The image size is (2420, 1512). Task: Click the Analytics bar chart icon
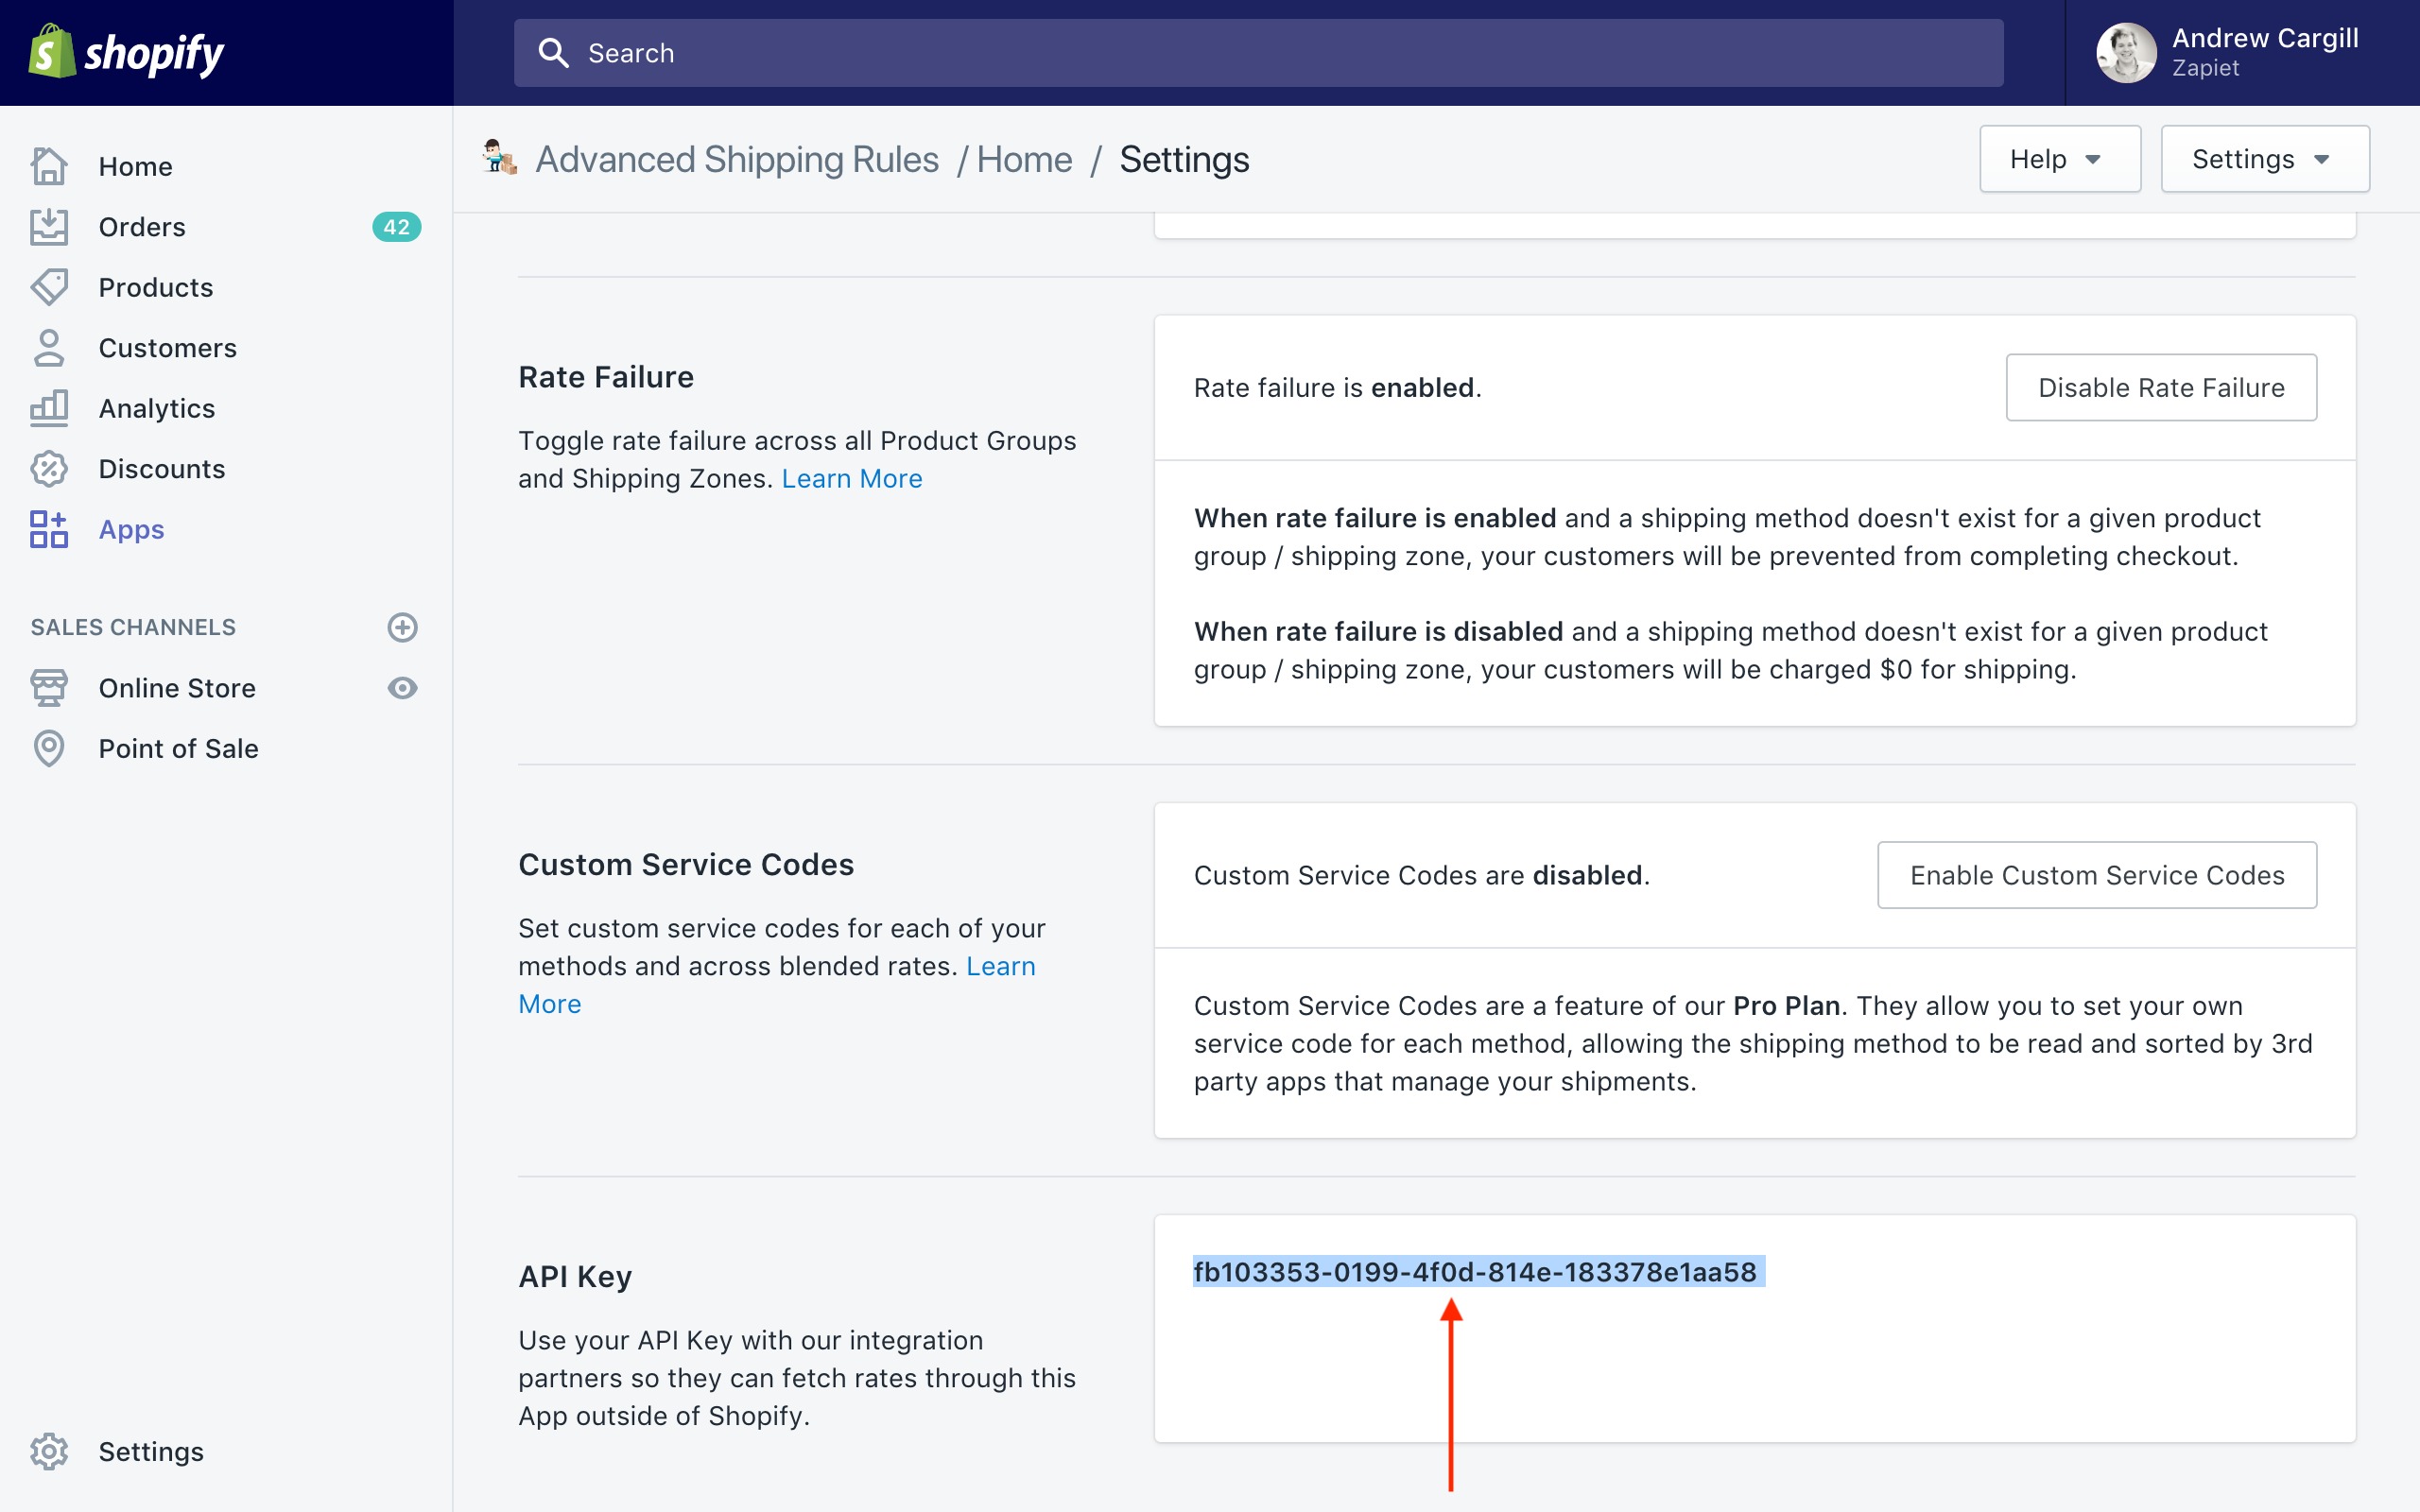point(48,408)
